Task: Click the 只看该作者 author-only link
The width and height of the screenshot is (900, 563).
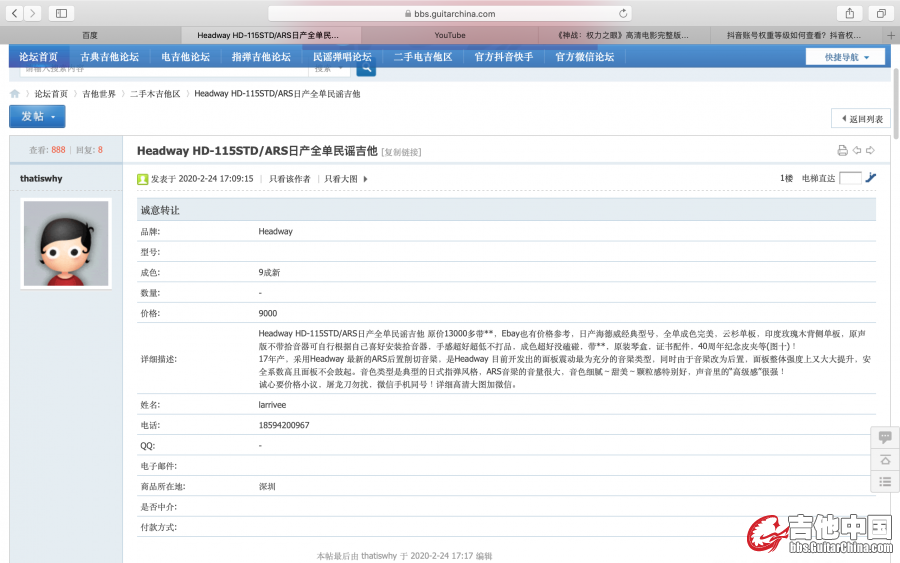Action: point(290,179)
